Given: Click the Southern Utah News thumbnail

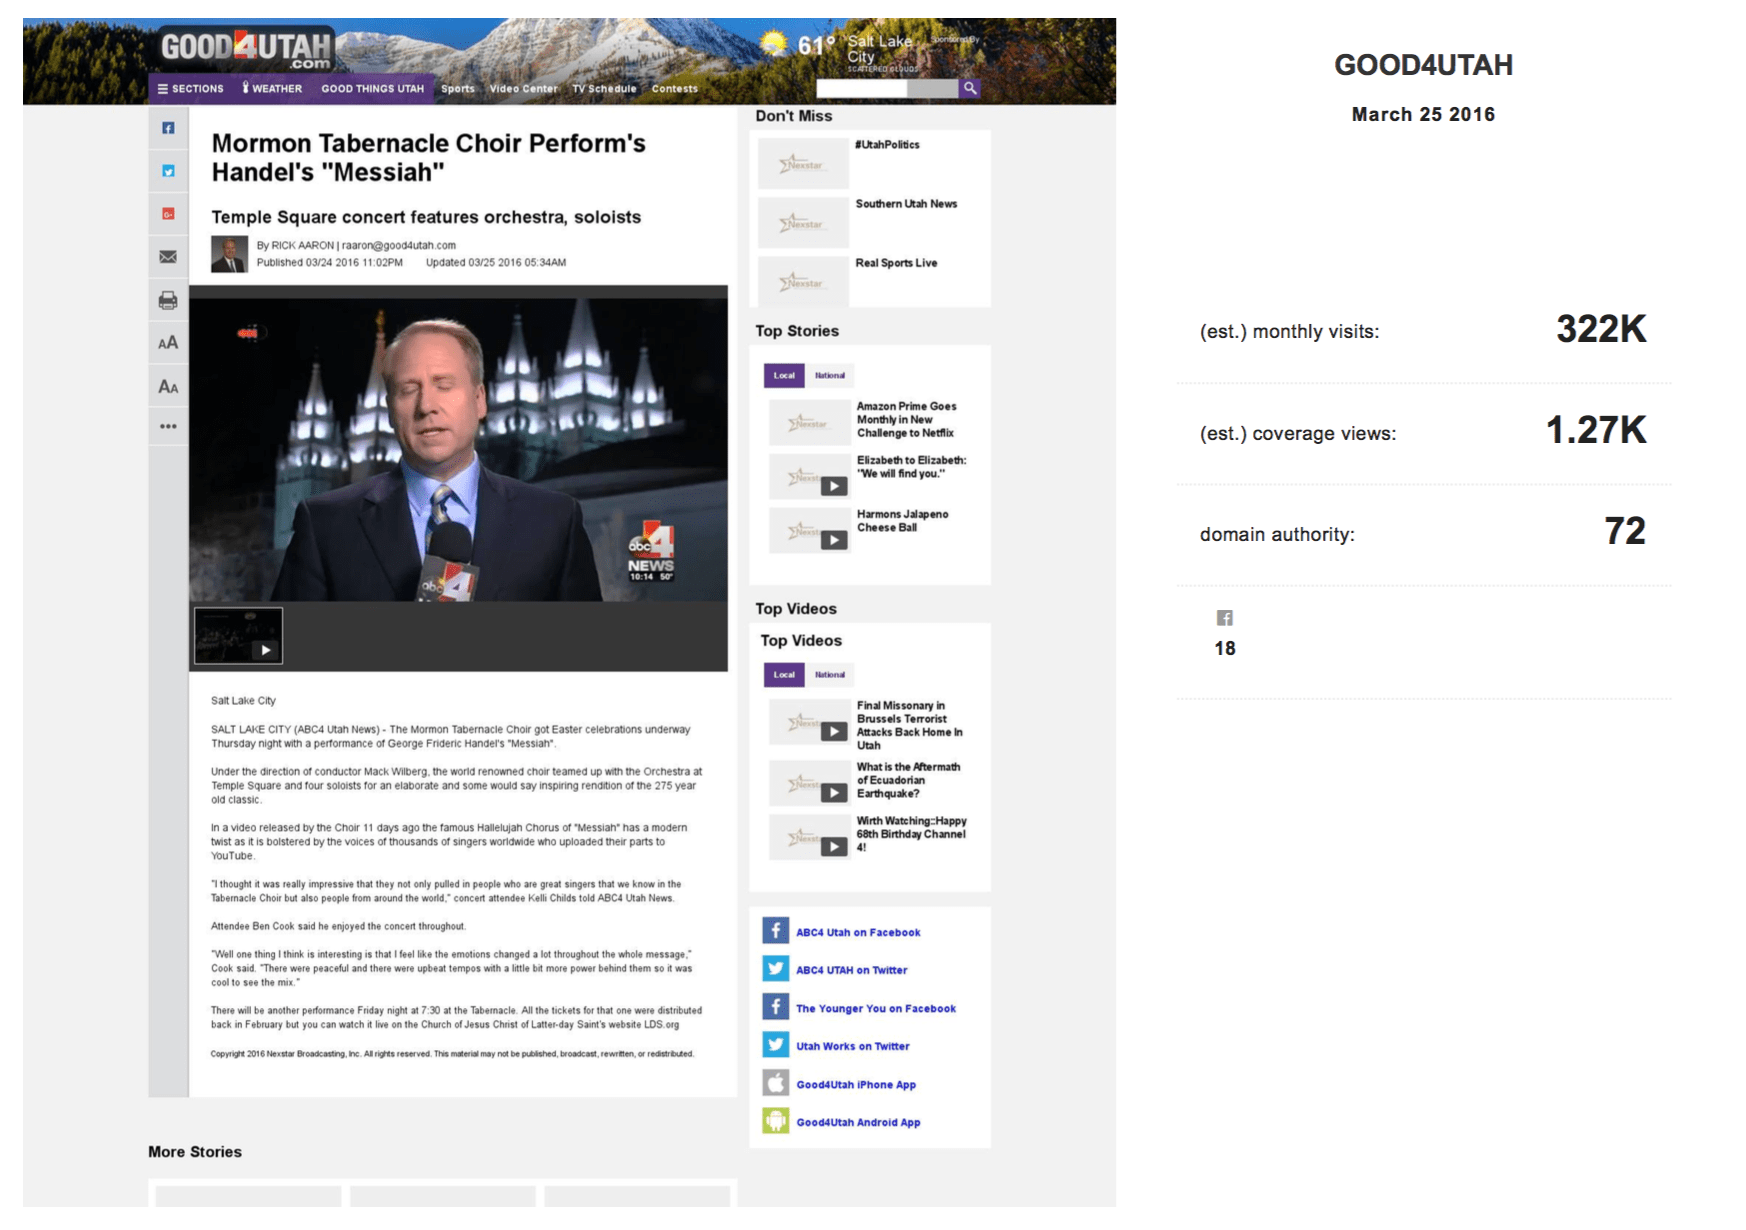Looking at the screenshot, I should point(803,223).
